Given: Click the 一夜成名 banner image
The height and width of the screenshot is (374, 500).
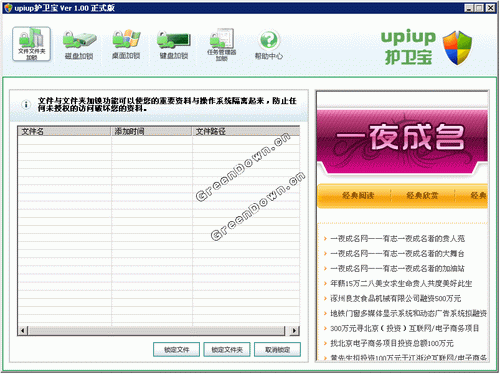Looking at the screenshot, I should click(402, 141).
